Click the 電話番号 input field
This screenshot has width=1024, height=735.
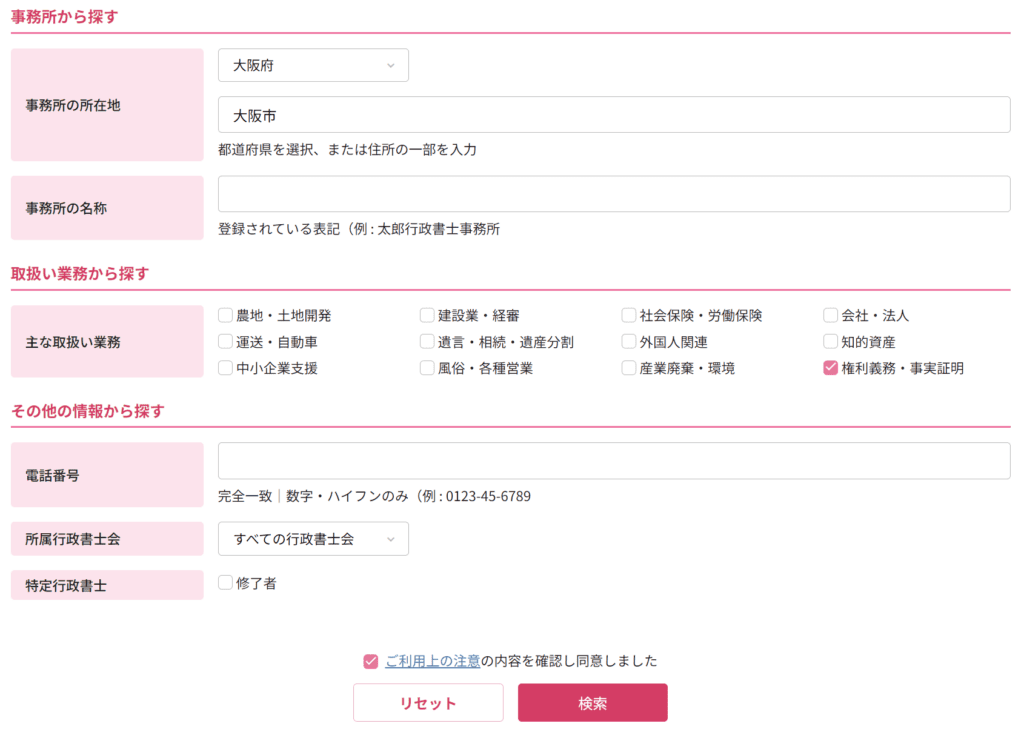pyautogui.click(x=614, y=461)
